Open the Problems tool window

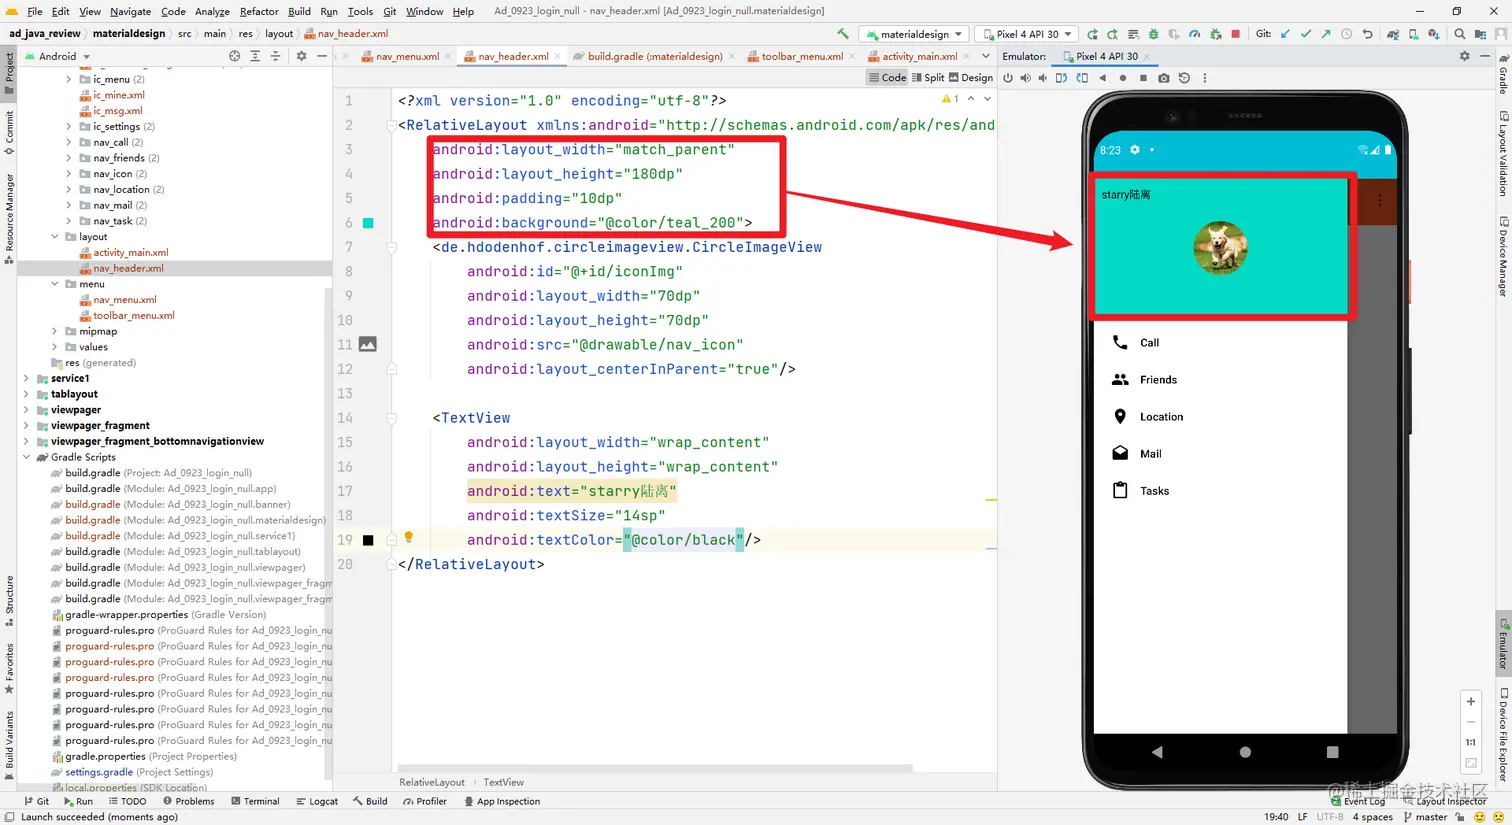pos(188,801)
